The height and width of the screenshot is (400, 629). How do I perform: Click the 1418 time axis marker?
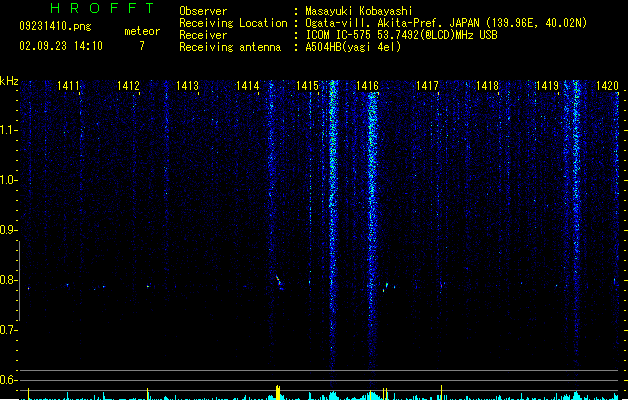point(487,86)
